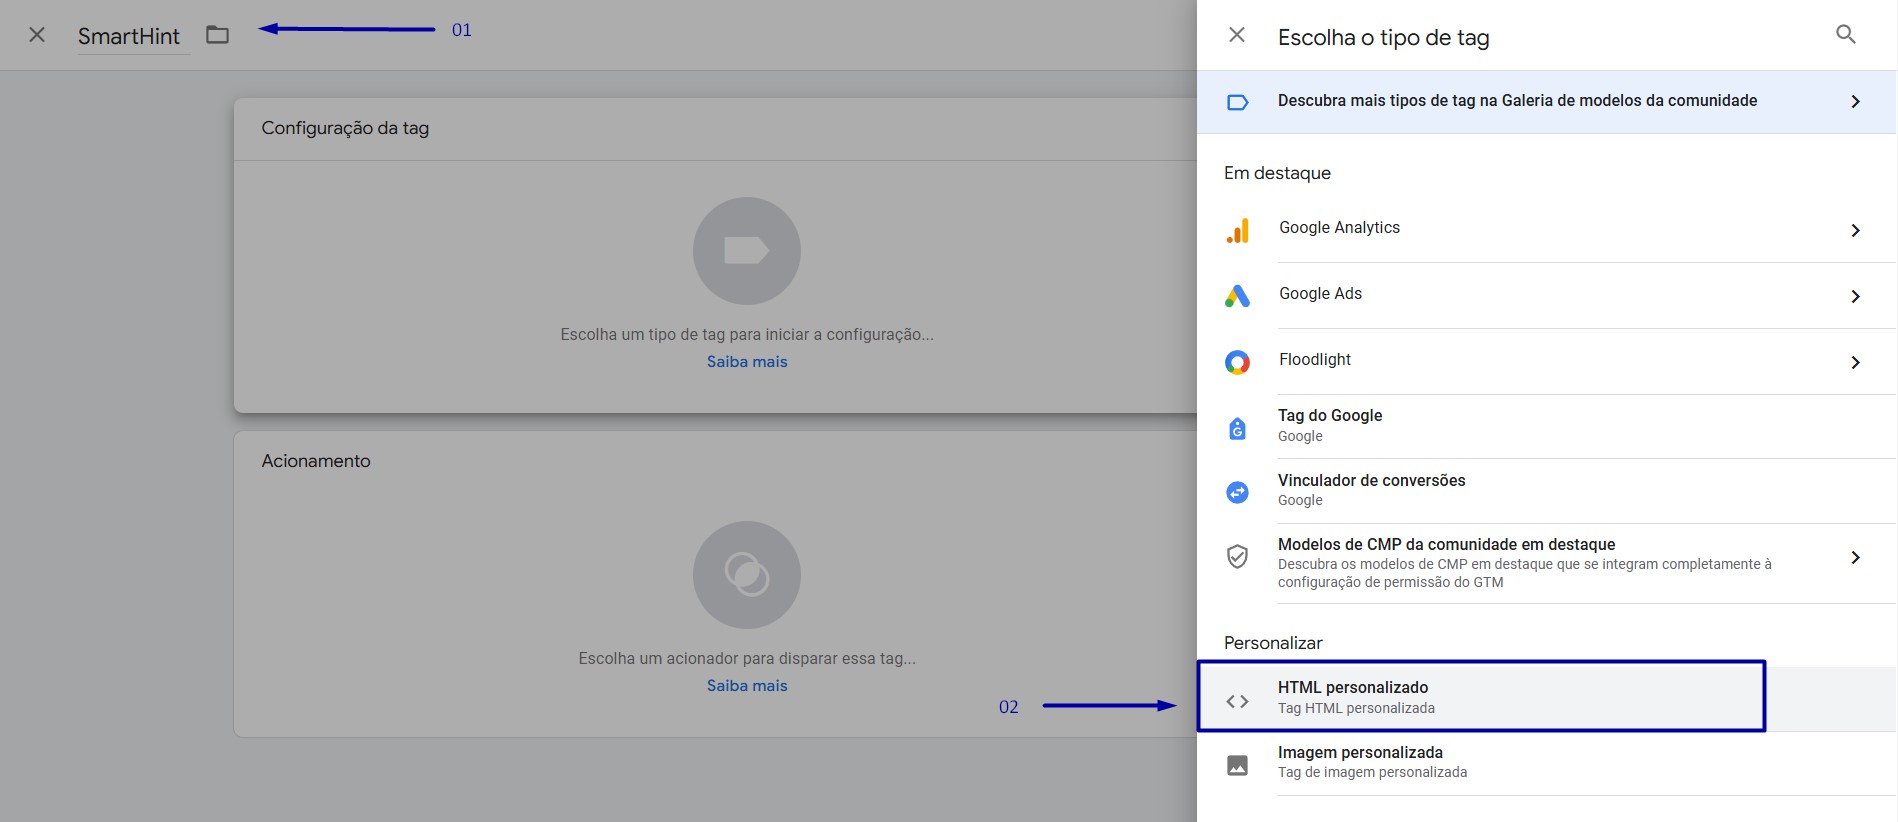Select the Google Analytics icon
The image size is (1898, 822).
[x=1237, y=231]
